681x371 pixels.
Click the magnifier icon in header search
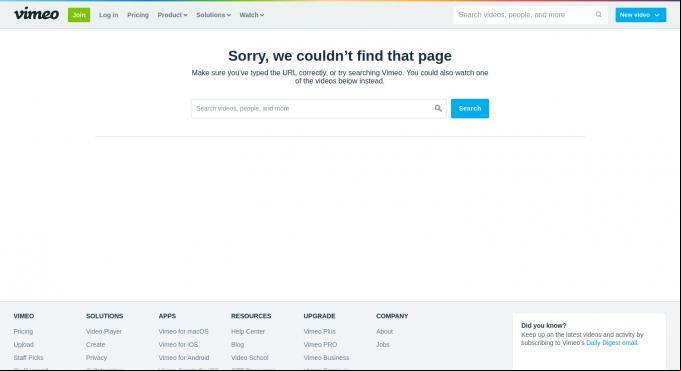point(598,15)
